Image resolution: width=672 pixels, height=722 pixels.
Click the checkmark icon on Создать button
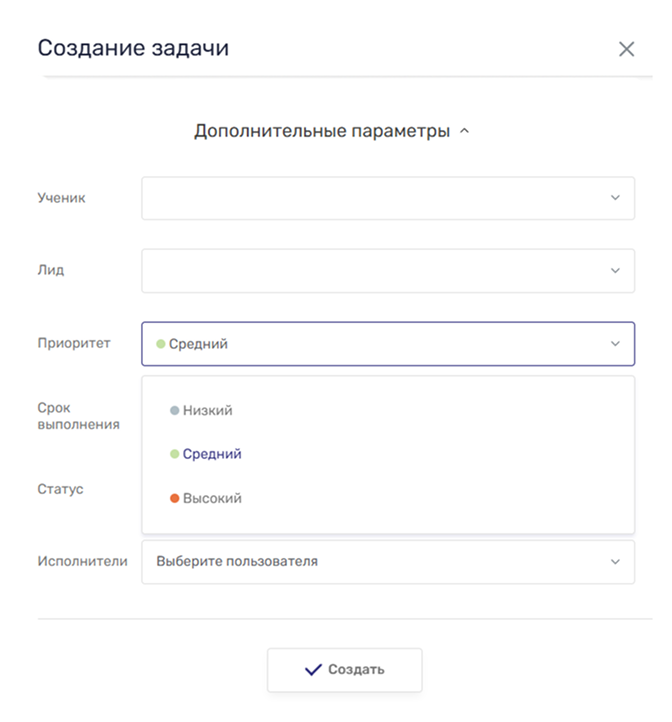point(313,669)
